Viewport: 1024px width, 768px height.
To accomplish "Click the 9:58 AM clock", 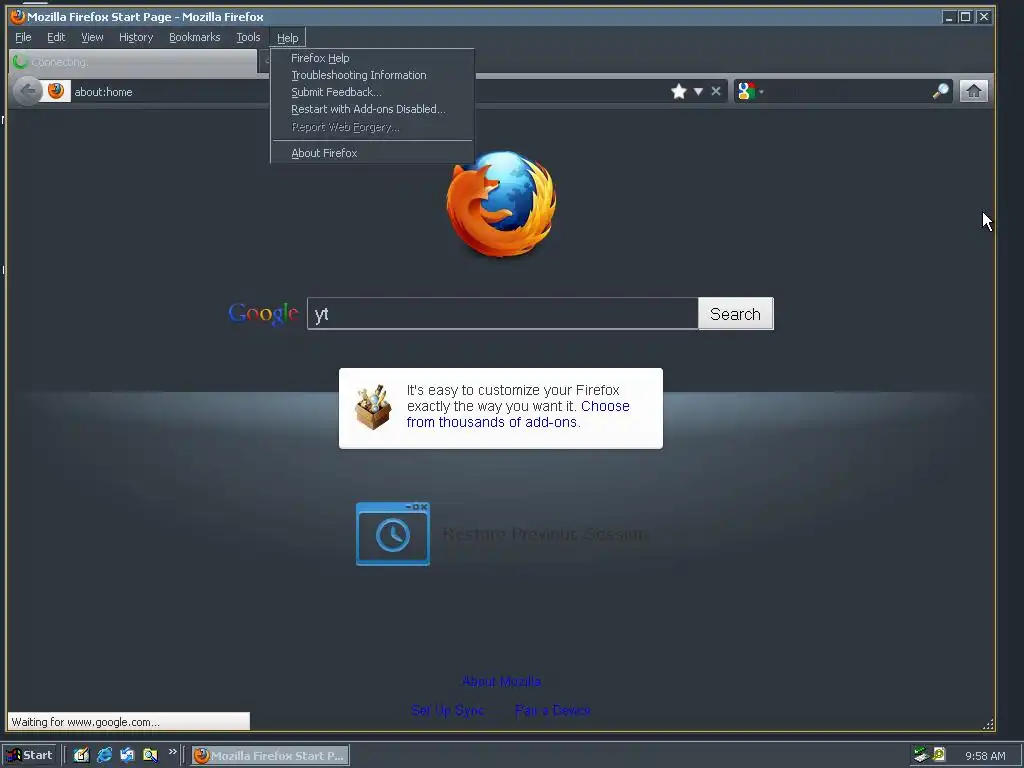I will pyautogui.click(x=985, y=756).
